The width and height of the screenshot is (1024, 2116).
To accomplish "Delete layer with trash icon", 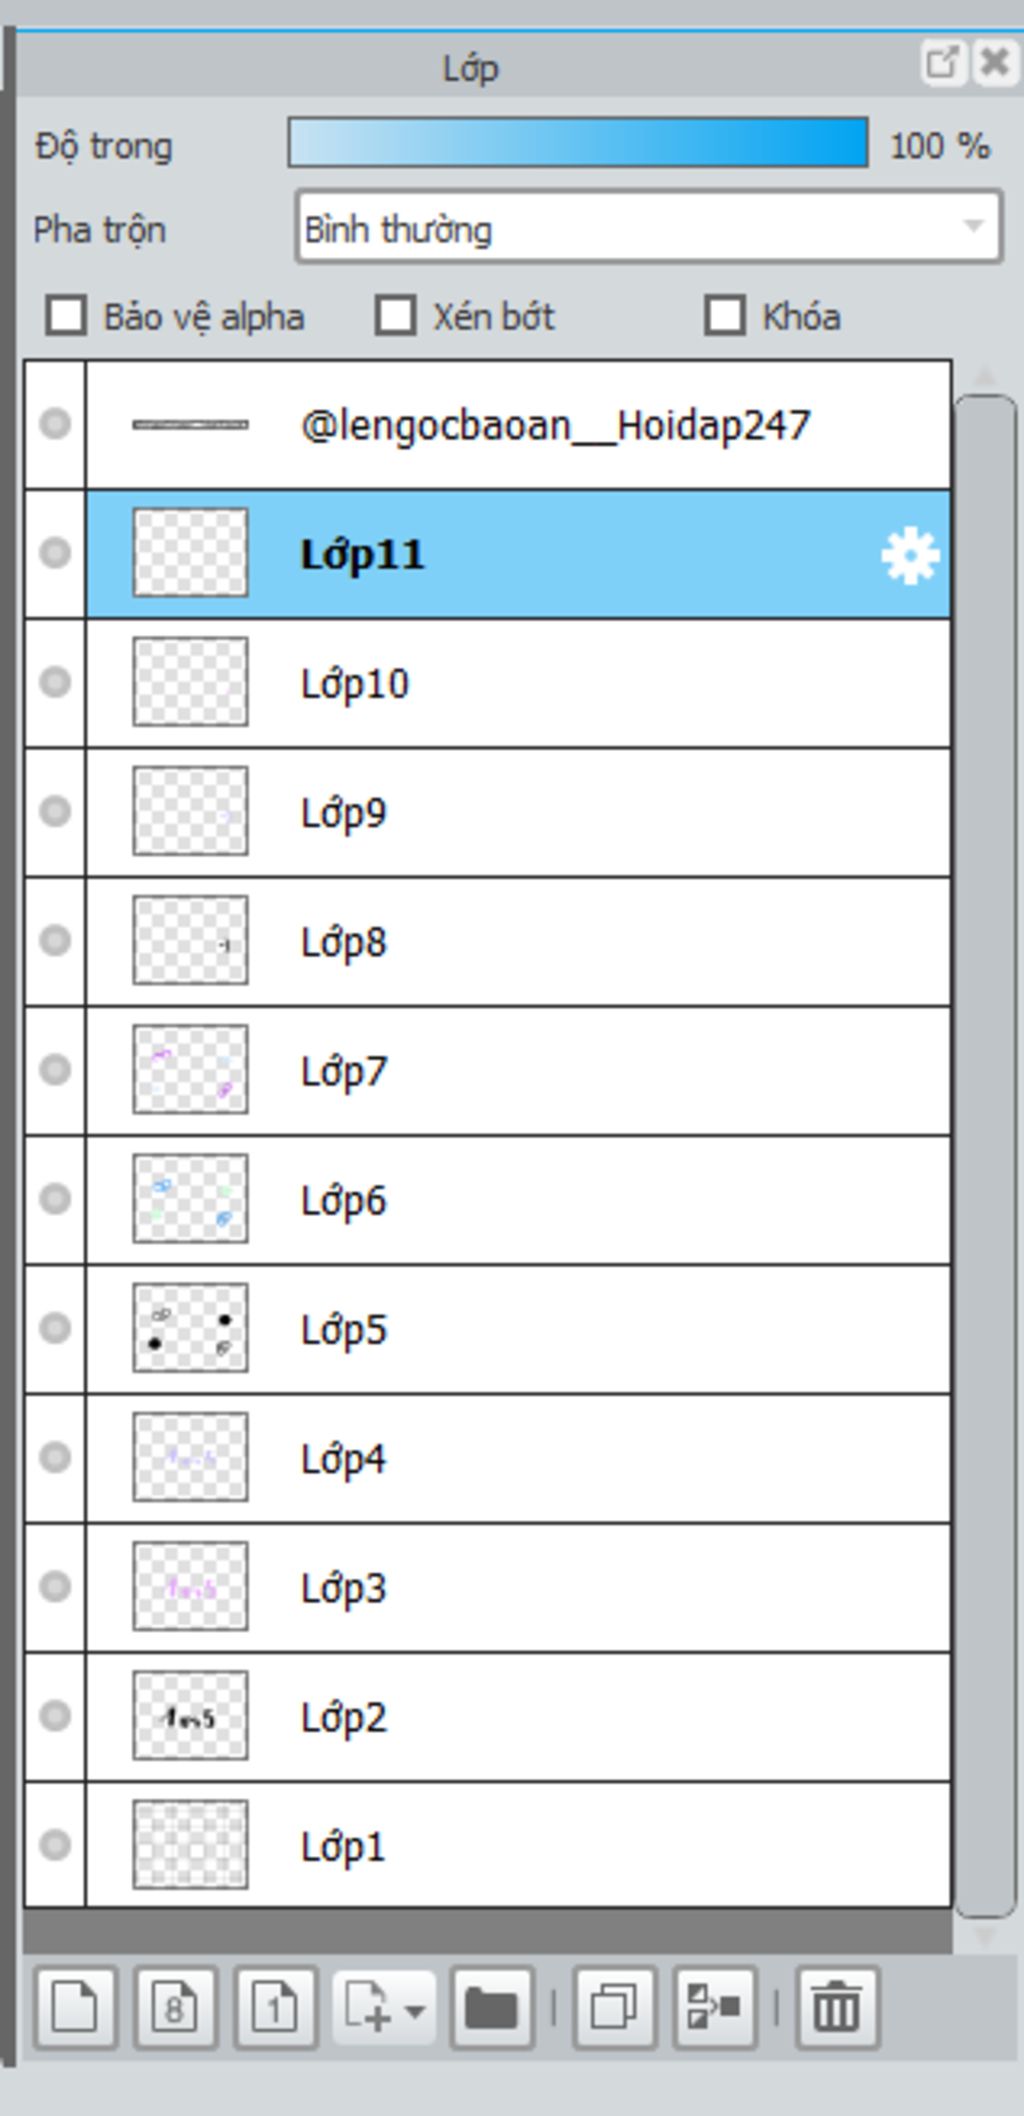I will [837, 2007].
